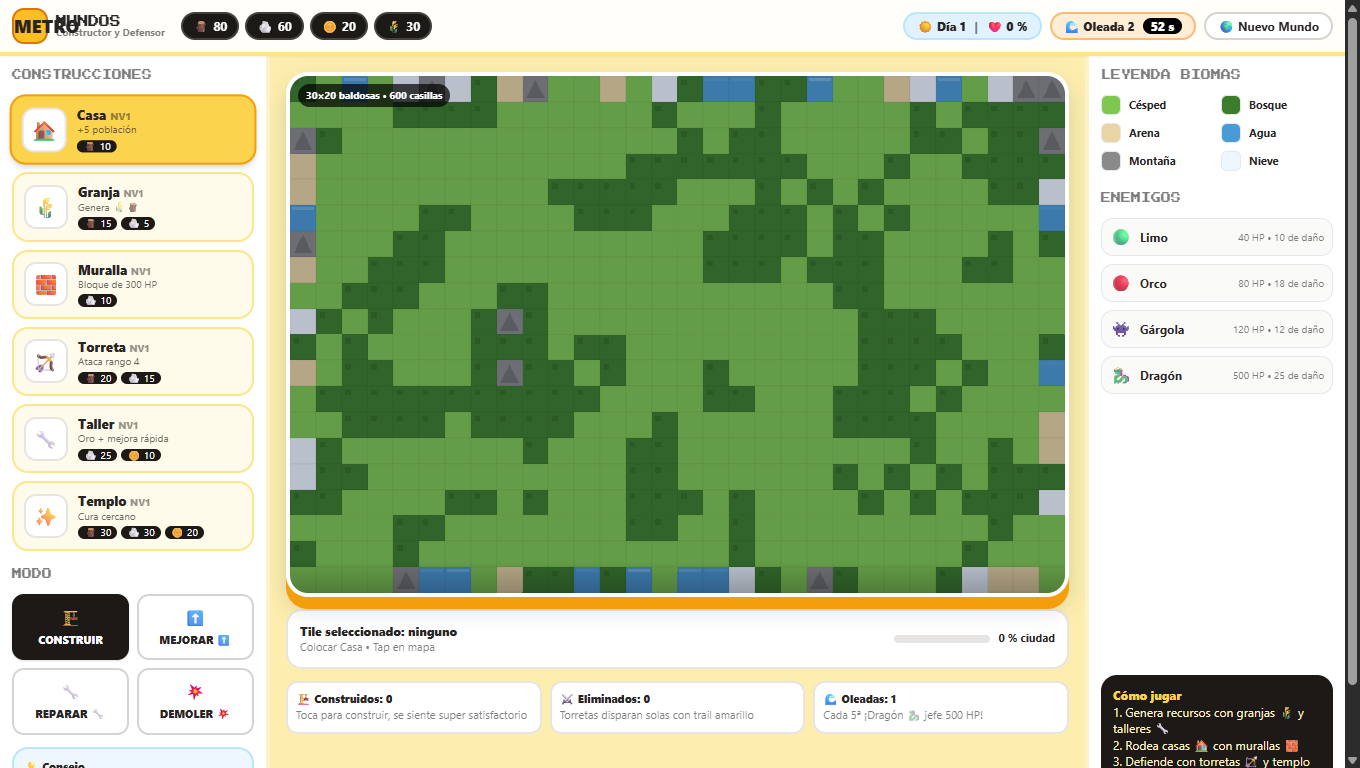
Task: Click the Día 1 status pill
Action: [972, 27]
